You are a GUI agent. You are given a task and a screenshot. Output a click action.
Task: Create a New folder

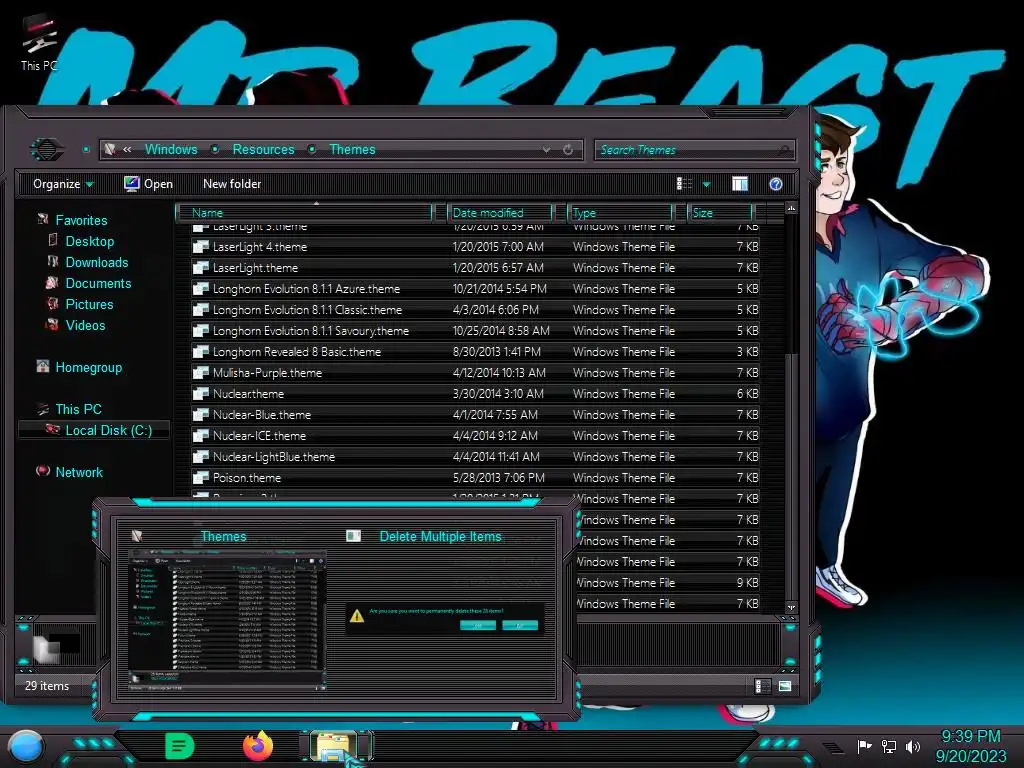pyautogui.click(x=232, y=184)
